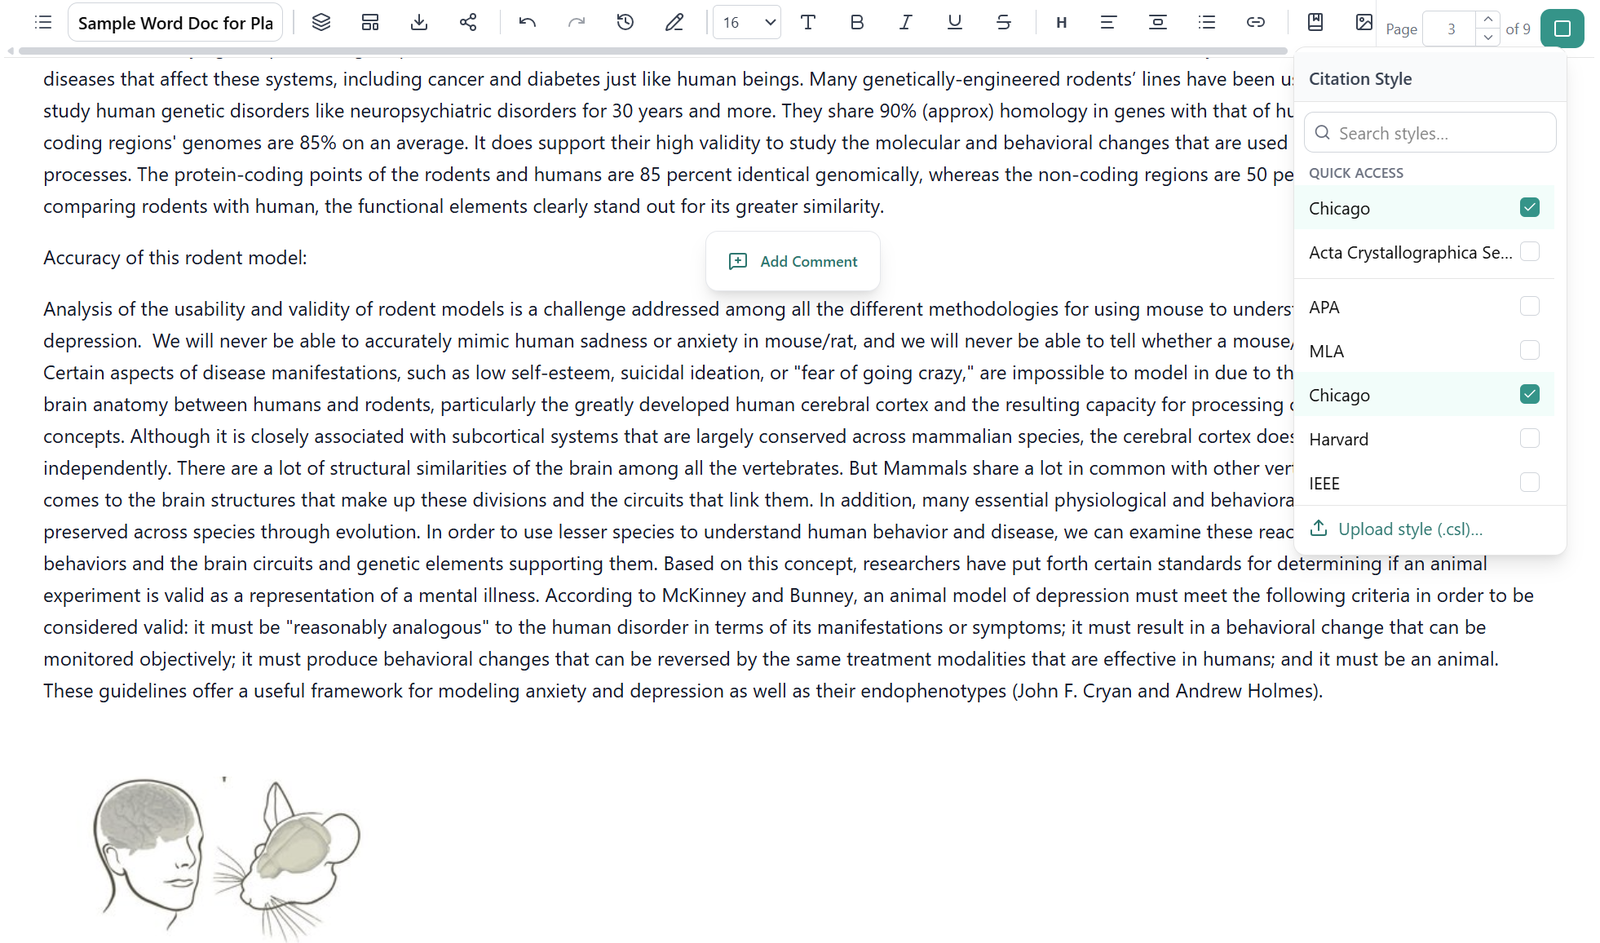
Task: Open version history
Action: coord(625,22)
